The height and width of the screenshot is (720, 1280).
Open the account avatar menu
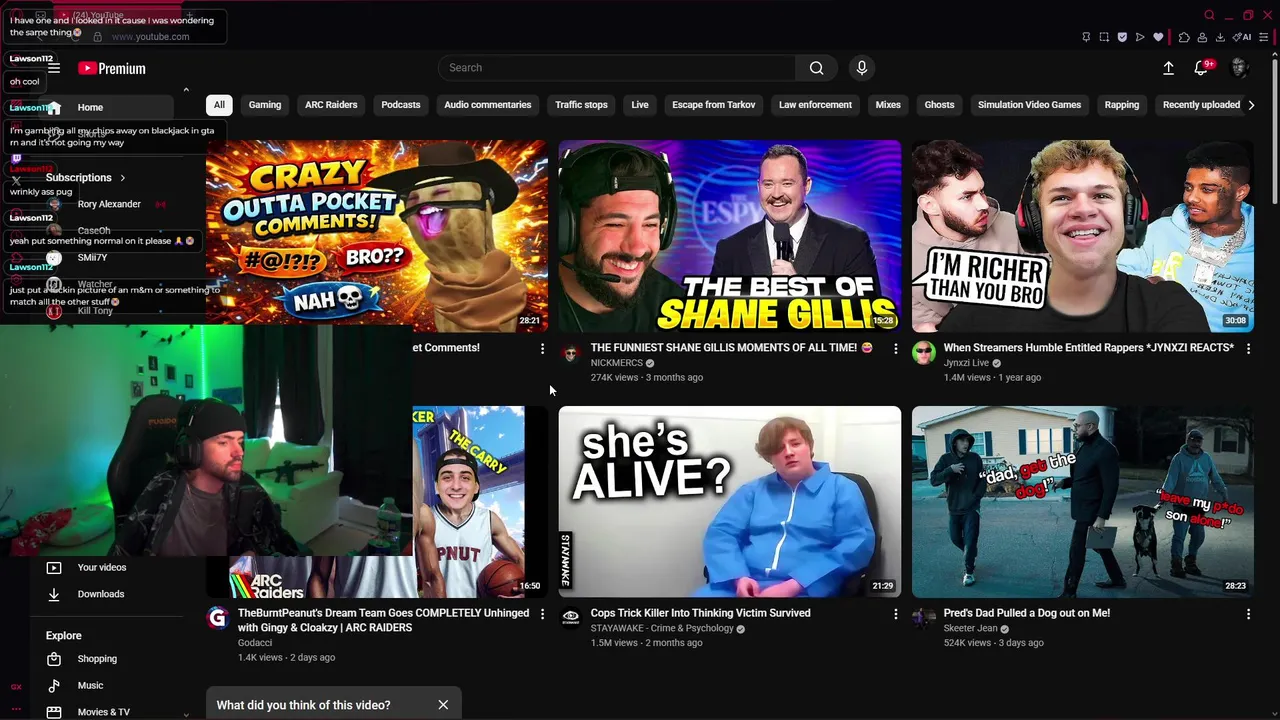point(1239,68)
